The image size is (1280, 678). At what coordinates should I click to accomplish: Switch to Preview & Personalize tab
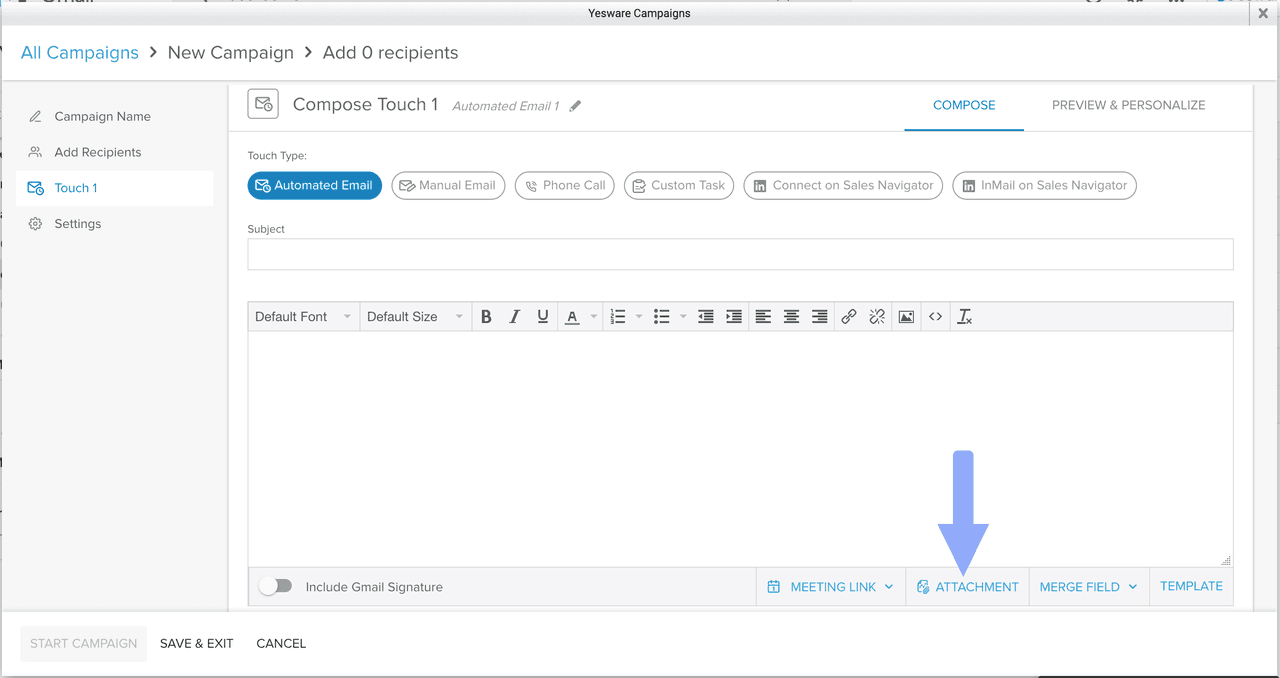1128,105
